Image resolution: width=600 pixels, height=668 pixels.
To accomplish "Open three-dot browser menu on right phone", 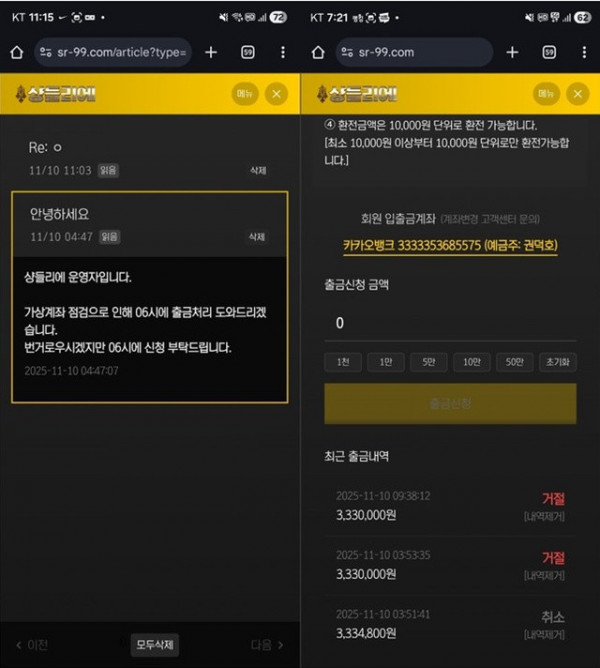I will (583, 52).
